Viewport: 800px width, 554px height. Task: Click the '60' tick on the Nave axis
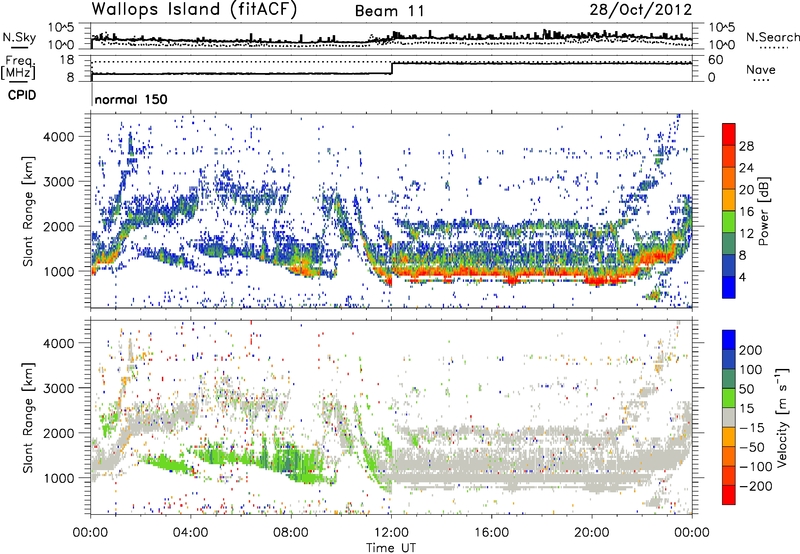pos(715,60)
